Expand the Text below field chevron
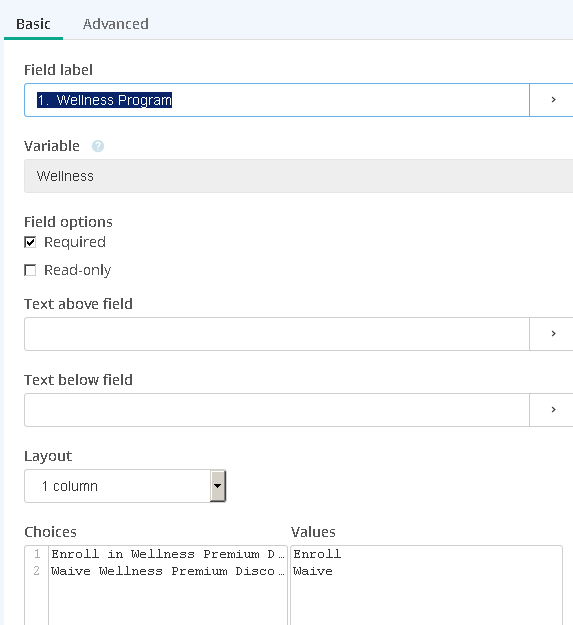Image resolution: width=573 pixels, height=625 pixels. coord(553,410)
